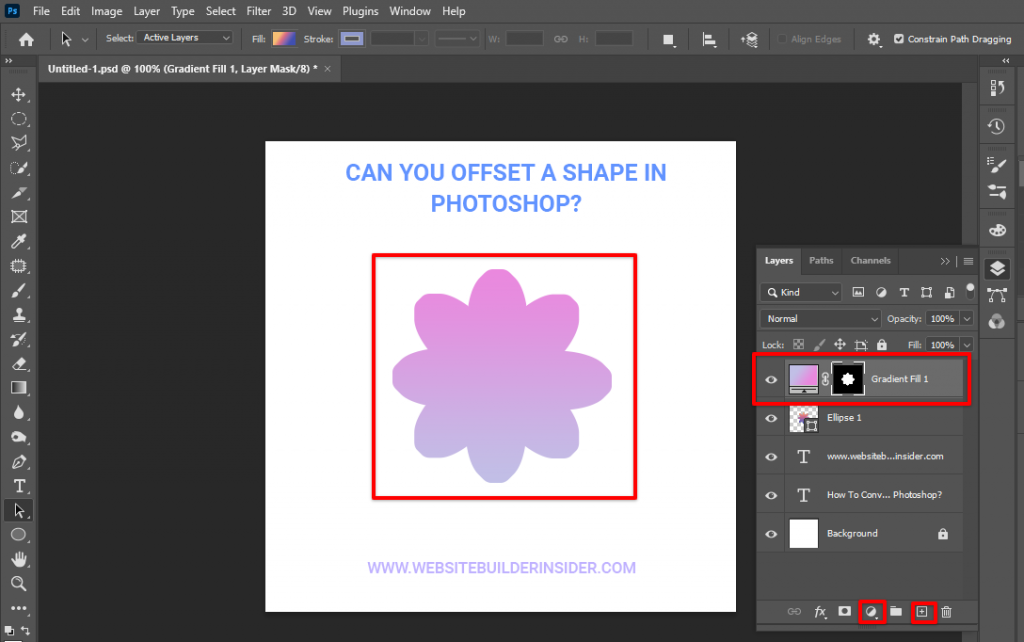The image size is (1024, 642).
Task: Select the Eyedropper tool
Action: [x=18, y=241]
